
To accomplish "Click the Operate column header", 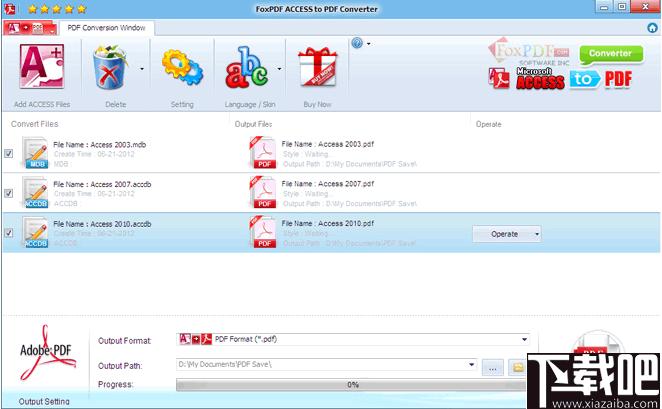I will tap(488, 125).
